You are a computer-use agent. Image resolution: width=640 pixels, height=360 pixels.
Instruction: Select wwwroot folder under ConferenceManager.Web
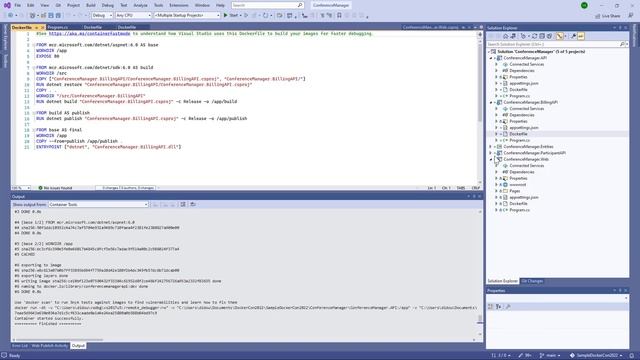(518, 184)
